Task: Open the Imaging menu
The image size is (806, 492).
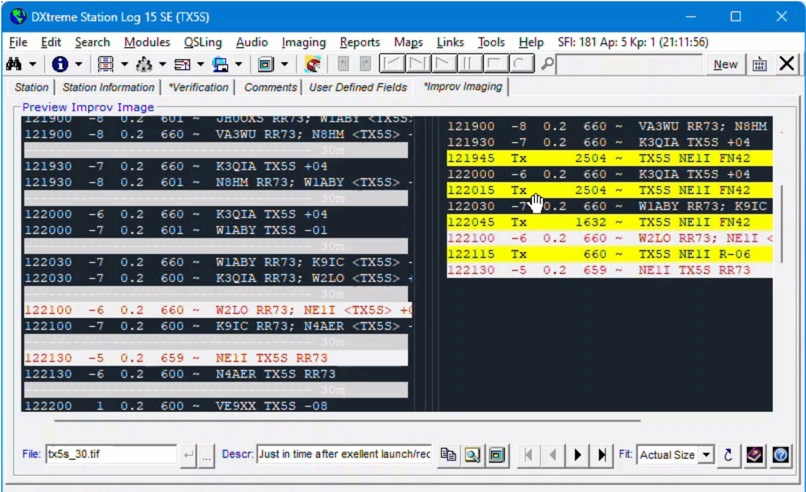Action: point(304,42)
